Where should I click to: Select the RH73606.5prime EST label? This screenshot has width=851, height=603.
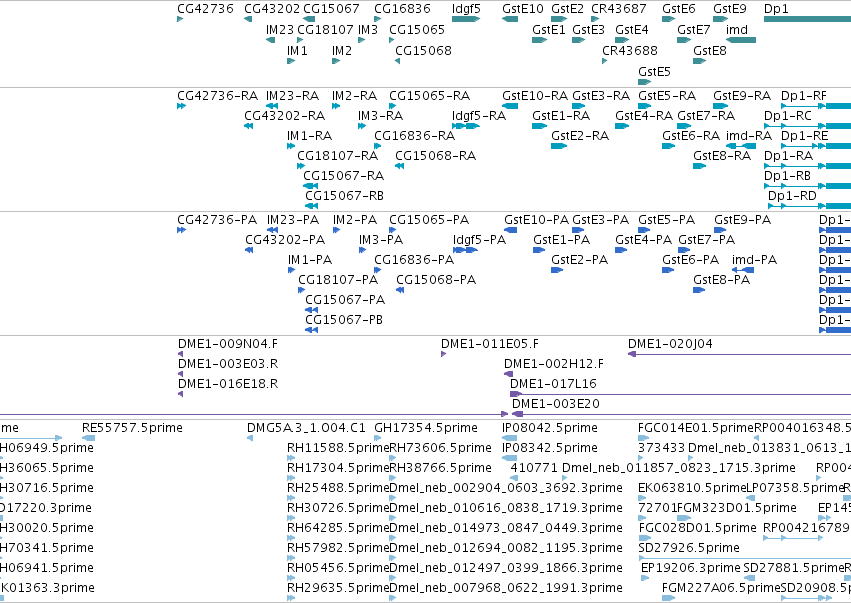441,448
